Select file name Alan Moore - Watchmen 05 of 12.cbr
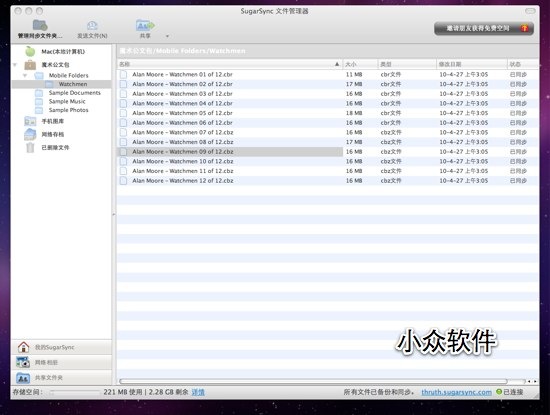550x415 pixels. (x=182, y=113)
